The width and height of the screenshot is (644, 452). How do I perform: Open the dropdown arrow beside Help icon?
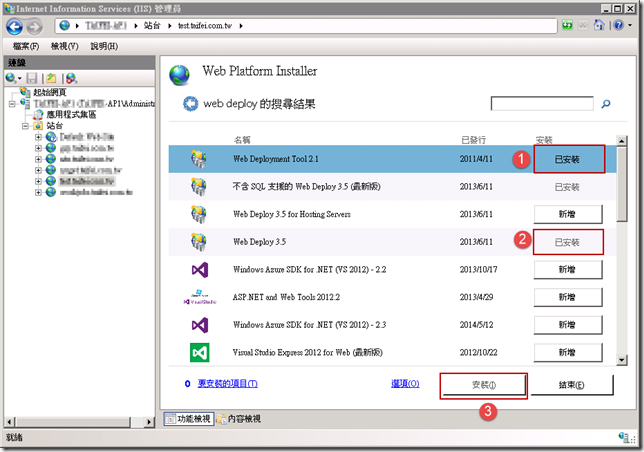(x=630, y=26)
